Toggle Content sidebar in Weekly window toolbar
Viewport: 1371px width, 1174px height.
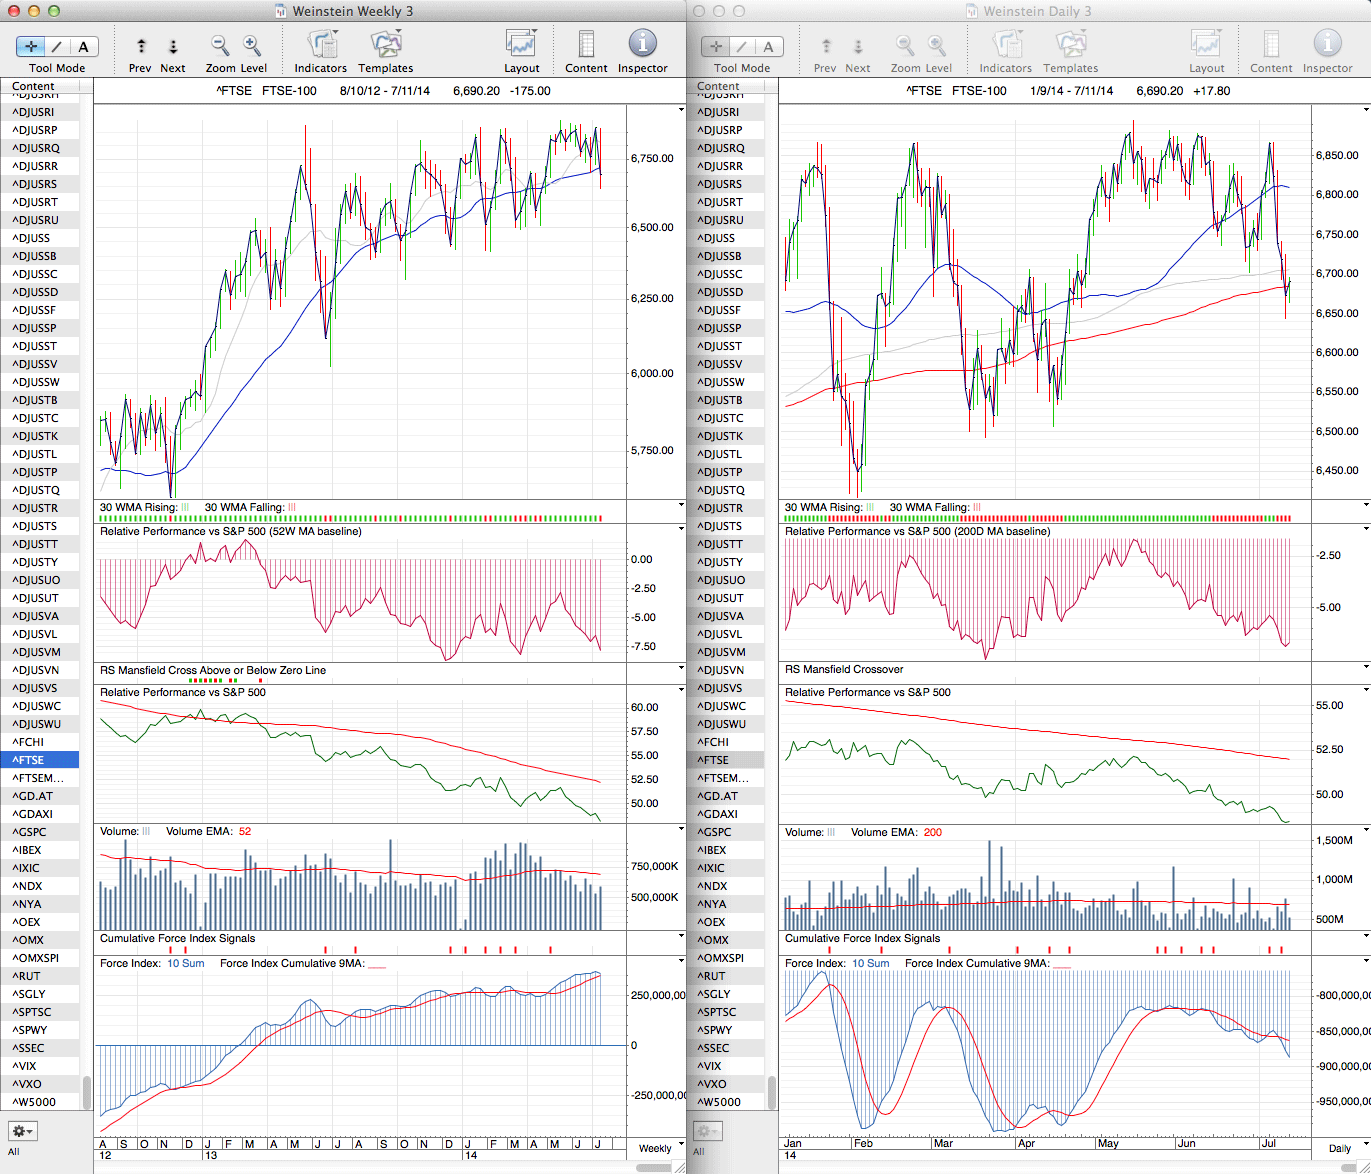(586, 44)
